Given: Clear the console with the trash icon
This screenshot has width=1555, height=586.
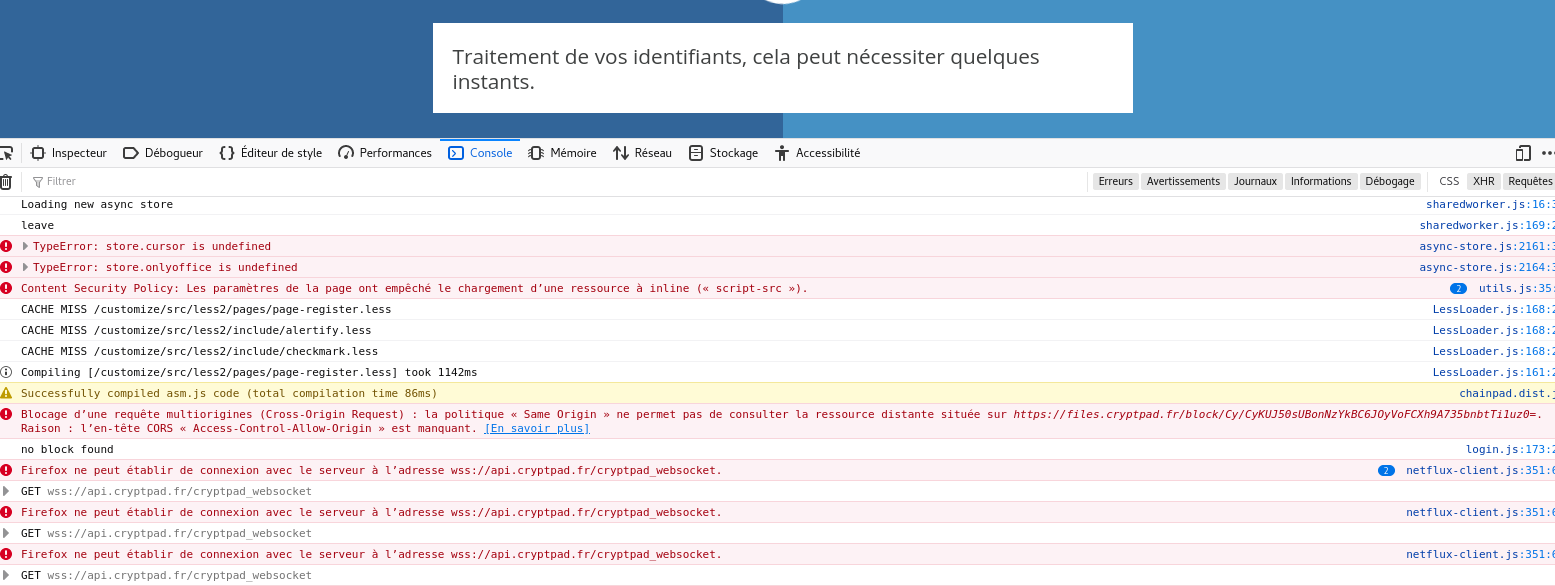Looking at the screenshot, I should pyautogui.click(x=6, y=181).
